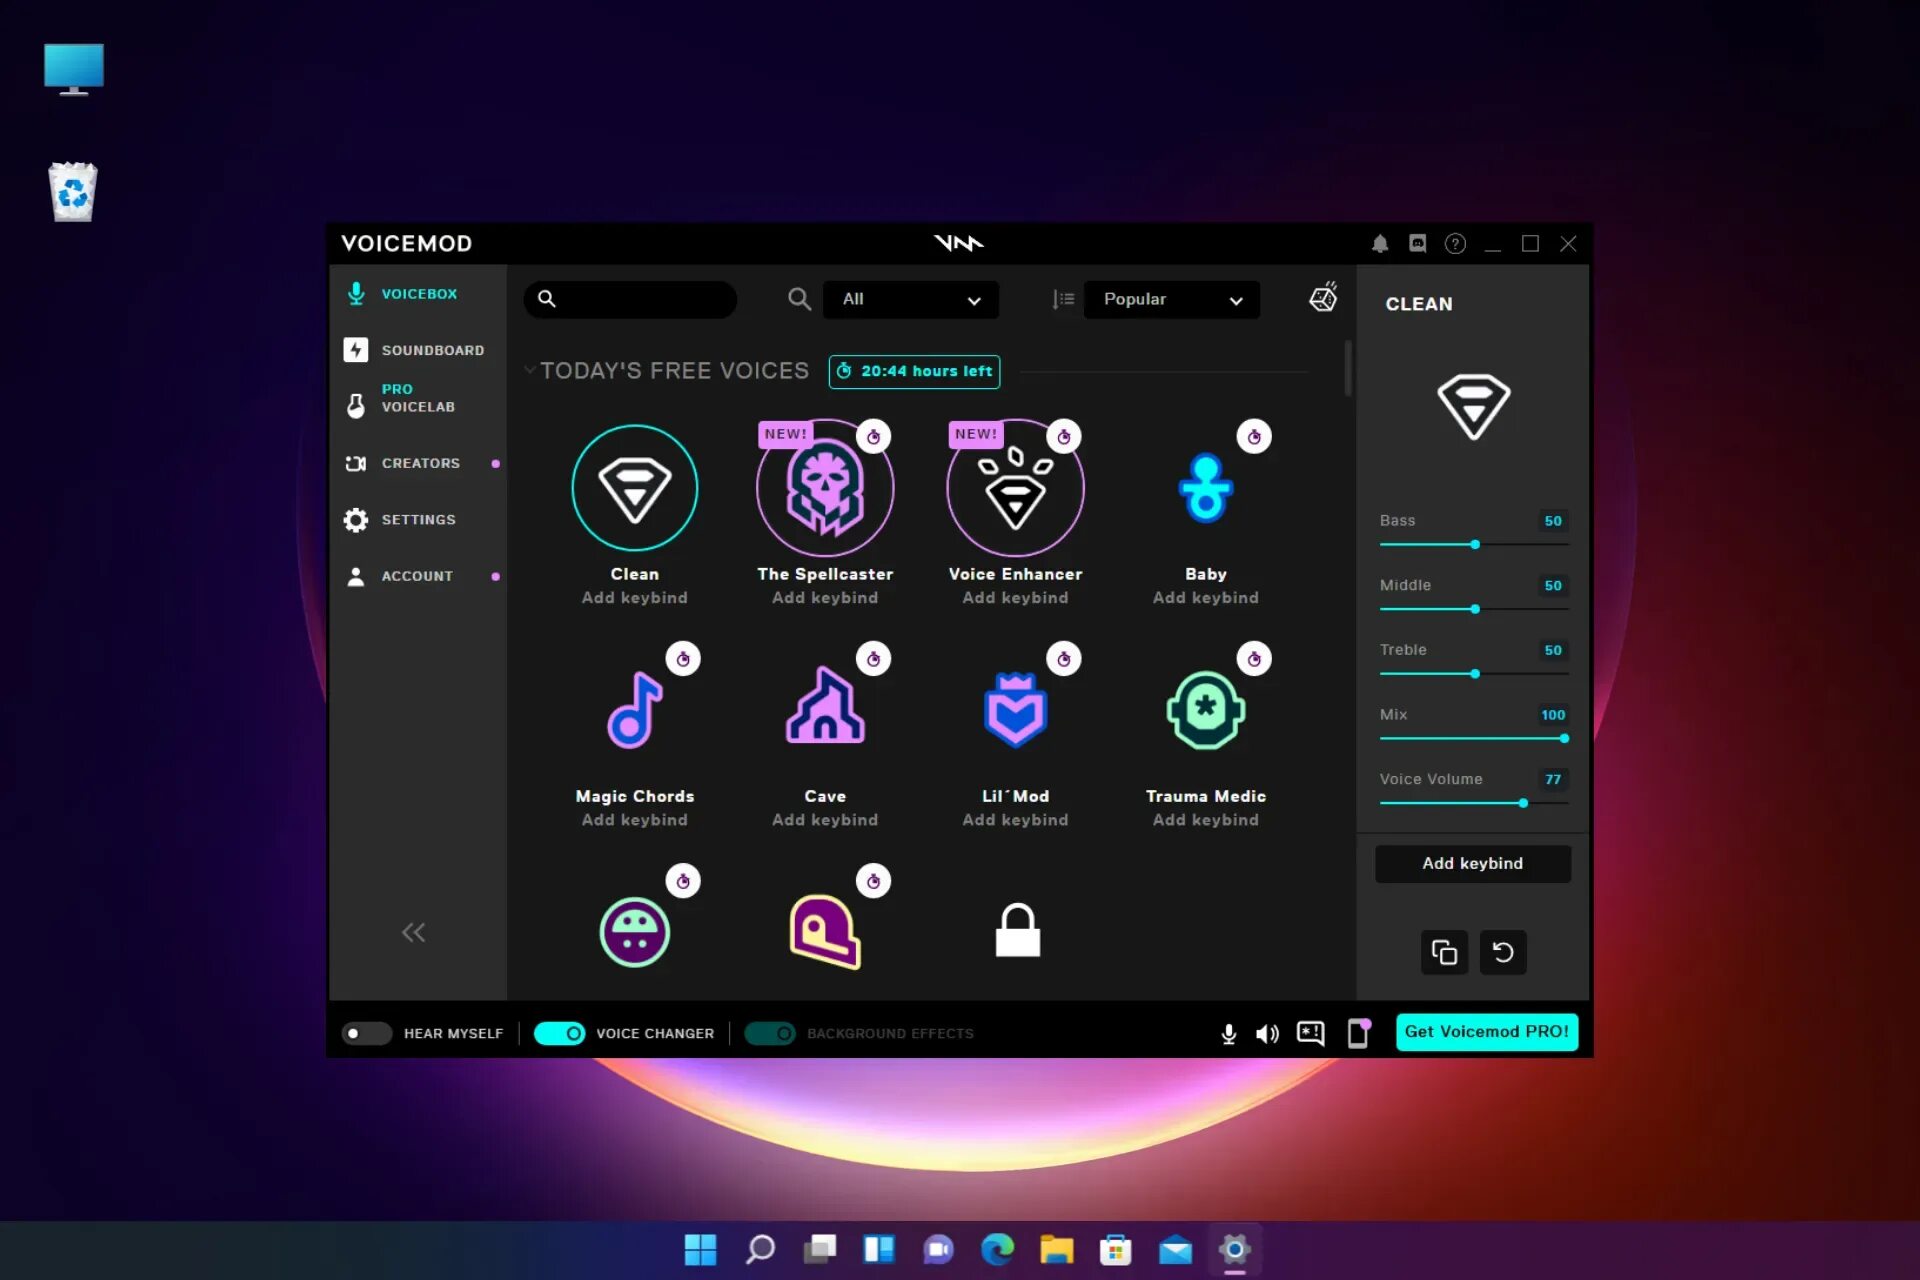Open the Pro Voicelab feature
Screen dimensions: 1920x1280
[417, 399]
